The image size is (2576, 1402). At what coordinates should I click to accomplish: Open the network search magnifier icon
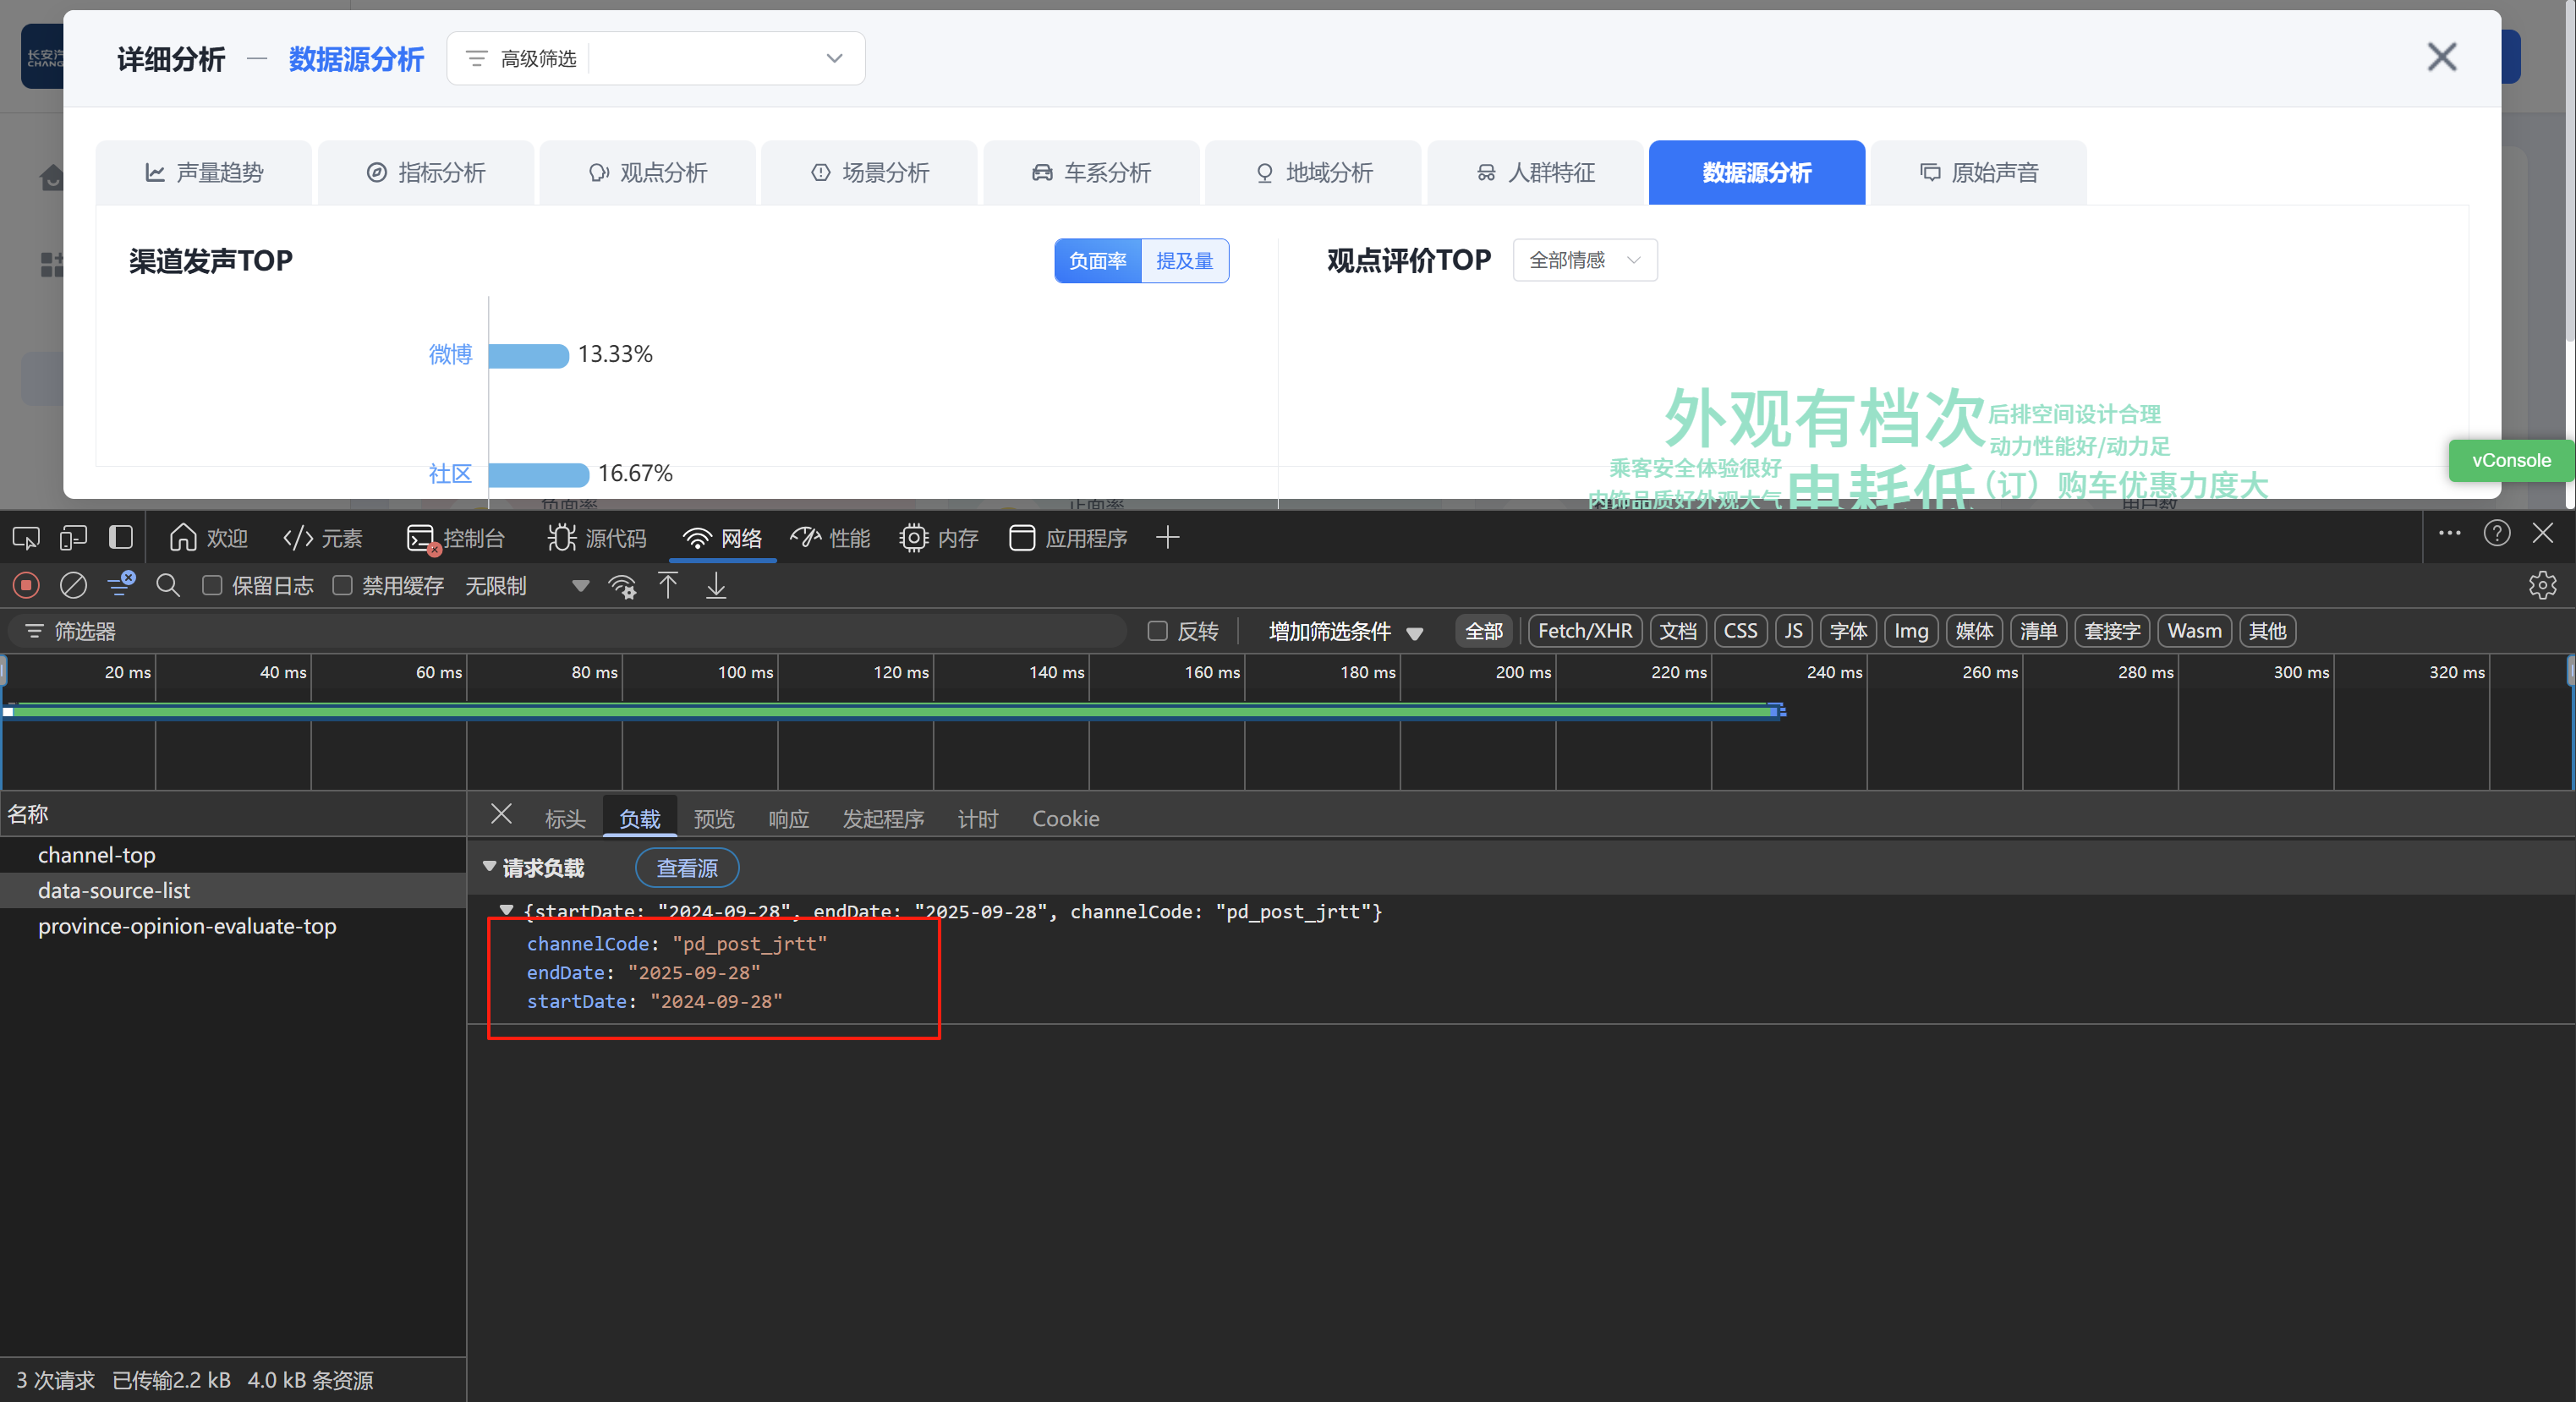pyautogui.click(x=168, y=585)
